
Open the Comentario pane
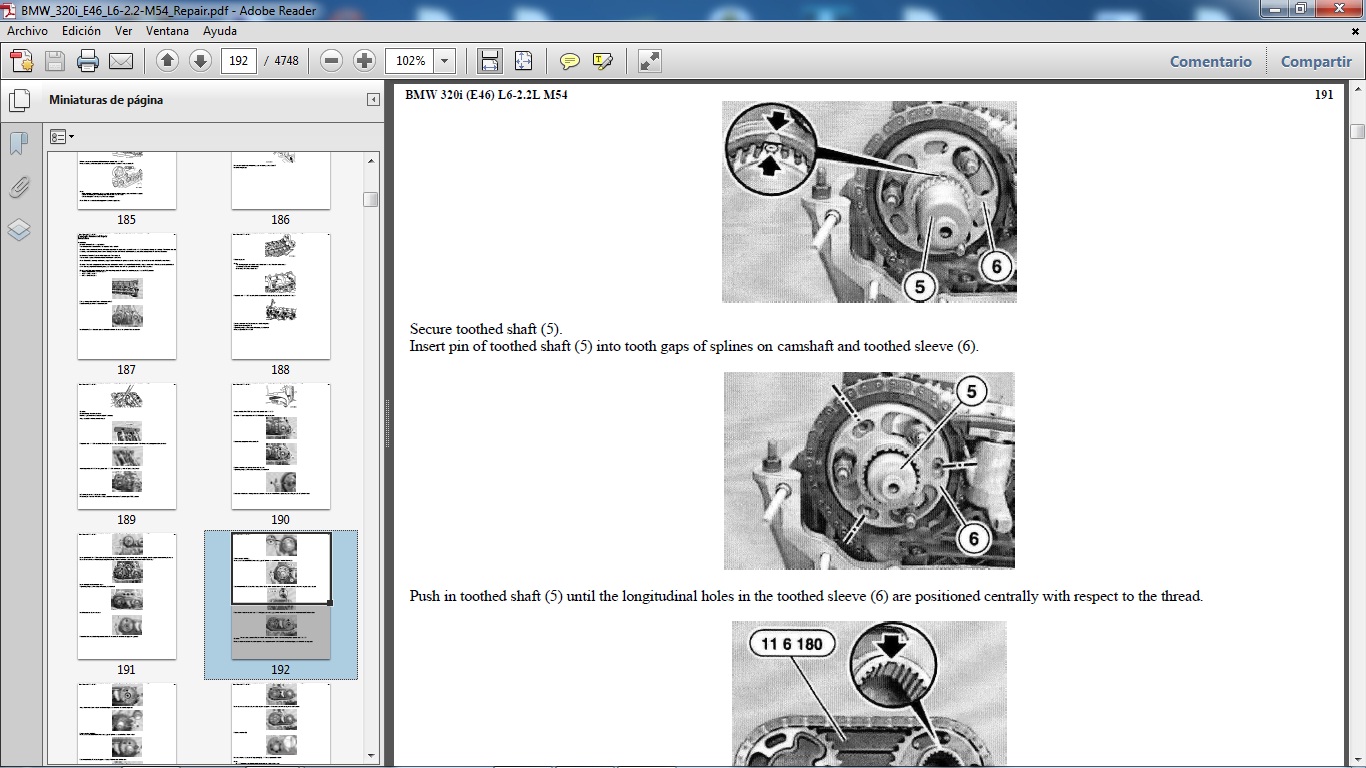pyautogui.click(x=1211, y=61)
